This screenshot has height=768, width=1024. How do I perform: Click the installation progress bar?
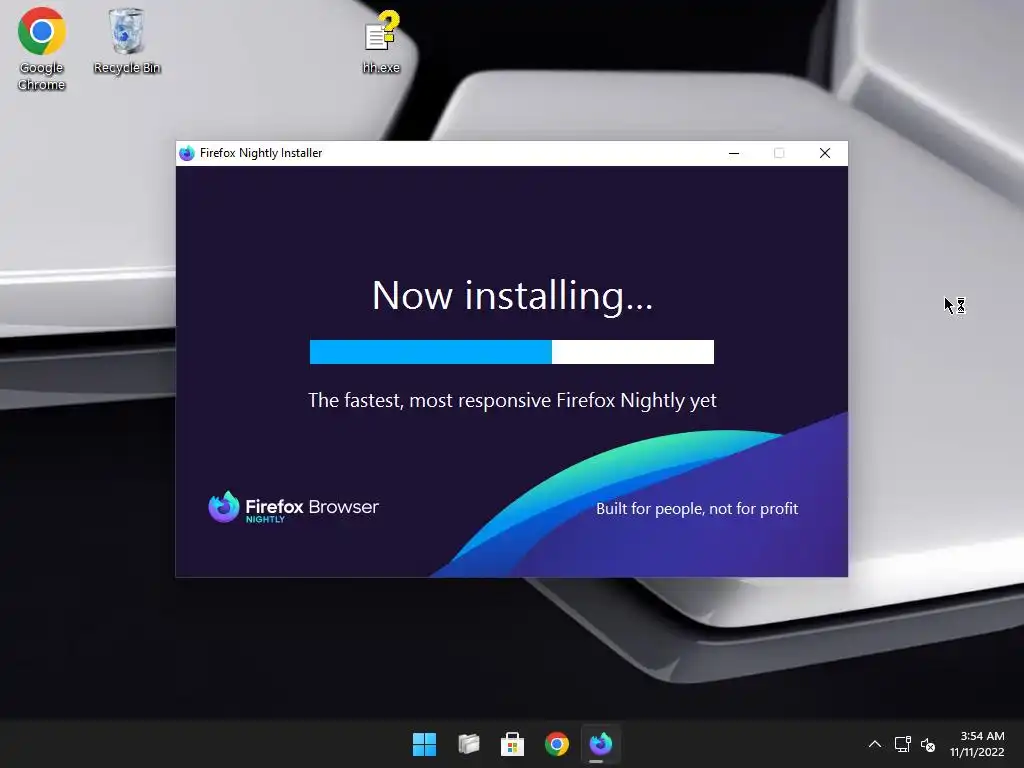pyautogui.click(x=511, y=352)
